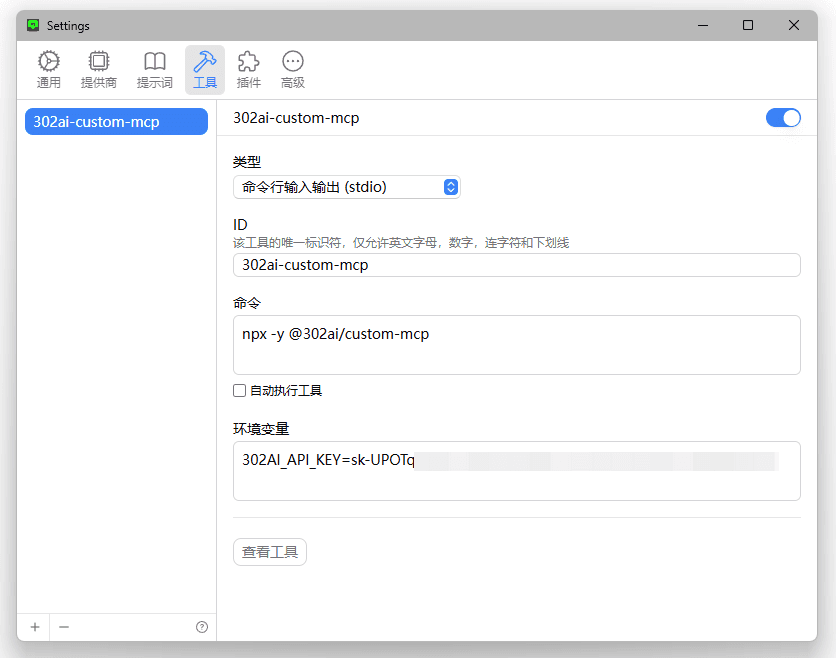Click the 环境变量 environment variables field
Image resolution: width=836 pixels, height=658 pixels.
pos(517,471)
